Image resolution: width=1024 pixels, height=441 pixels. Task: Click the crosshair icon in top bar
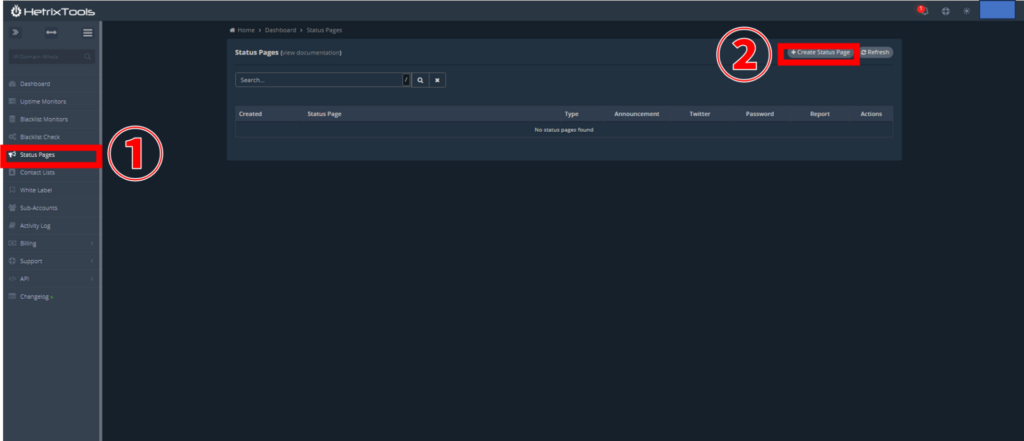tap(946, 10)
